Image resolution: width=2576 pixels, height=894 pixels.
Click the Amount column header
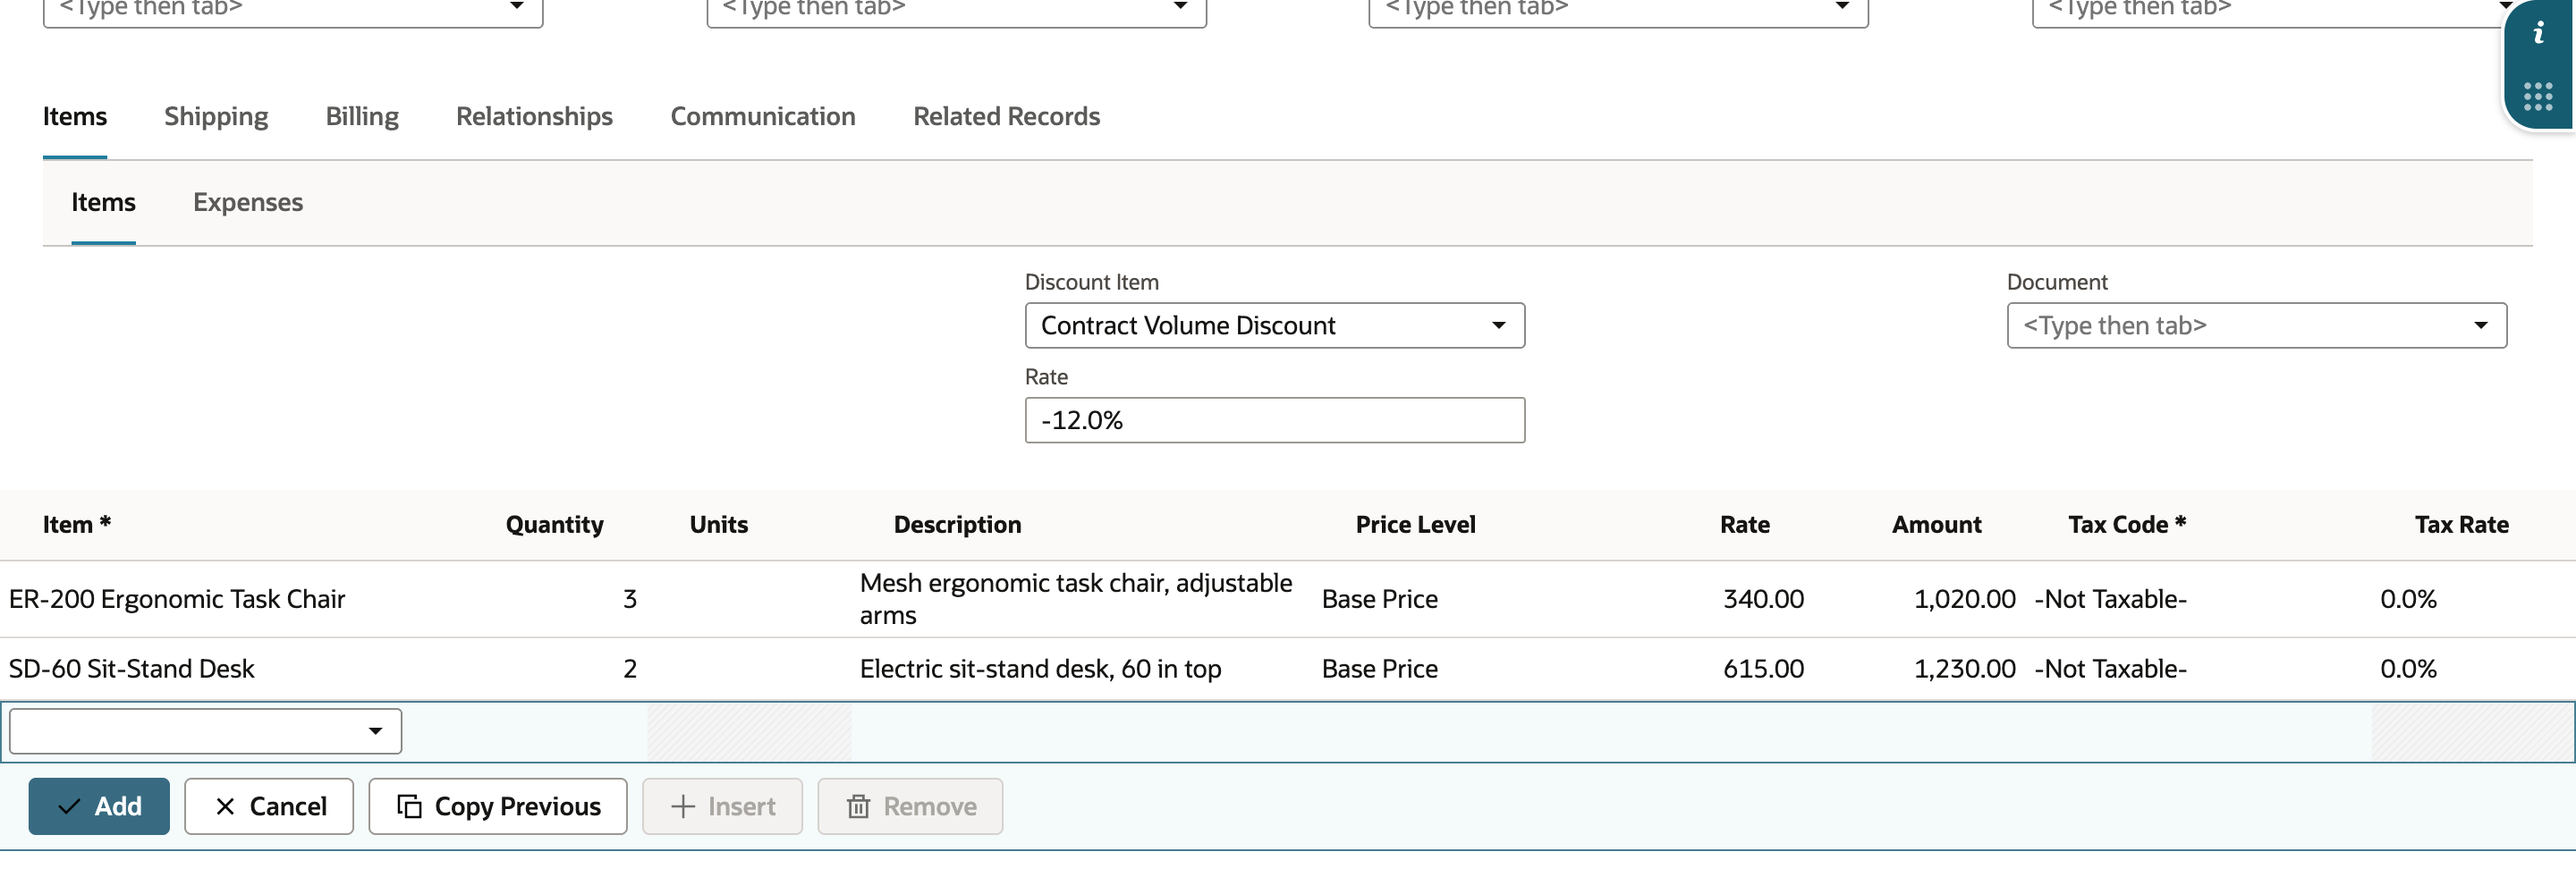1936,525
